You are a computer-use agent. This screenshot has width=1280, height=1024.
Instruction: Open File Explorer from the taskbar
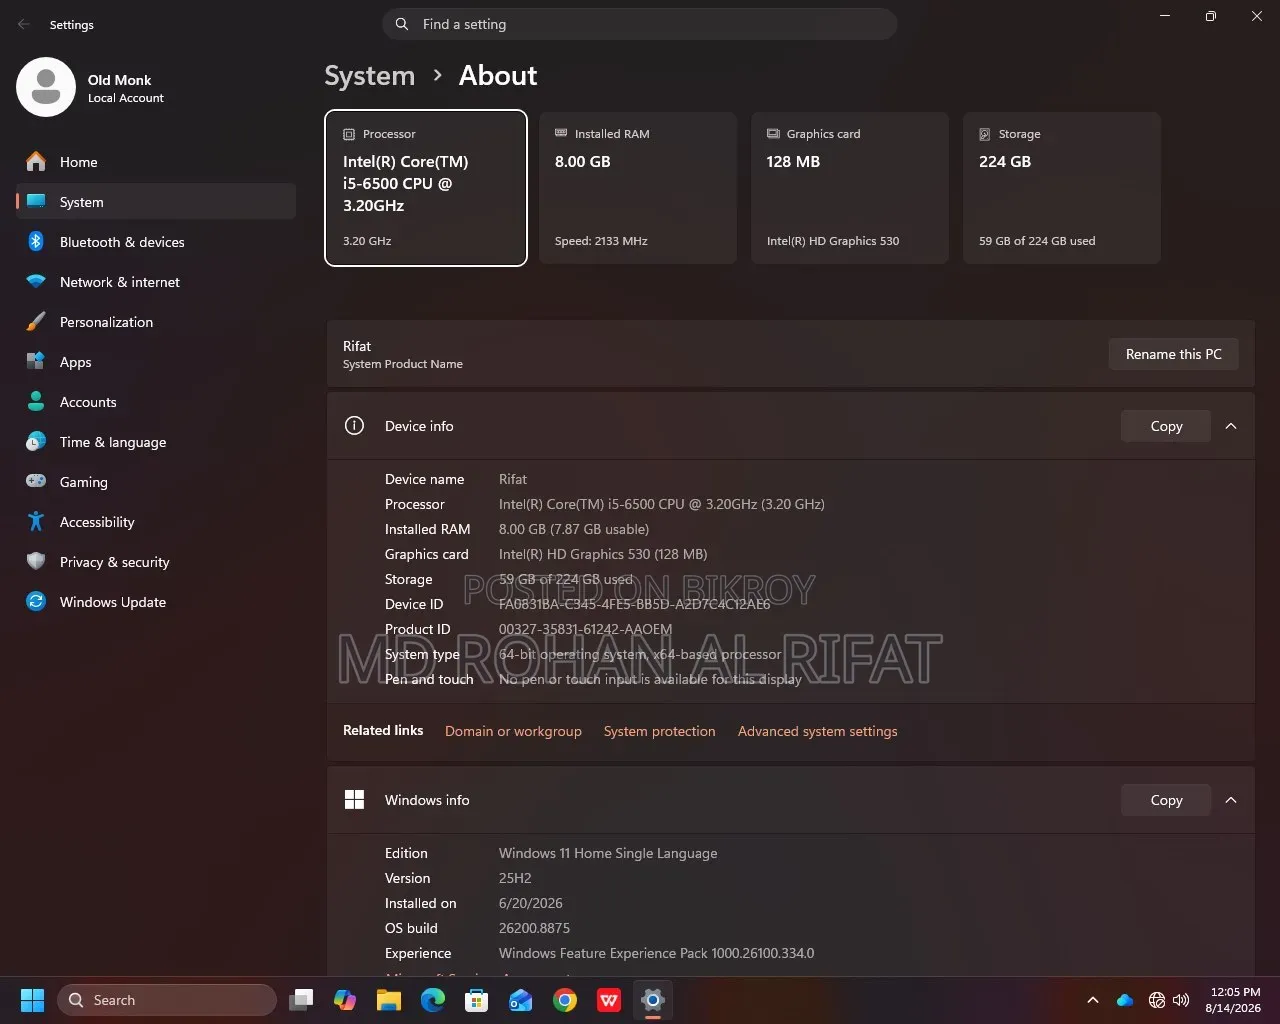389,1000
